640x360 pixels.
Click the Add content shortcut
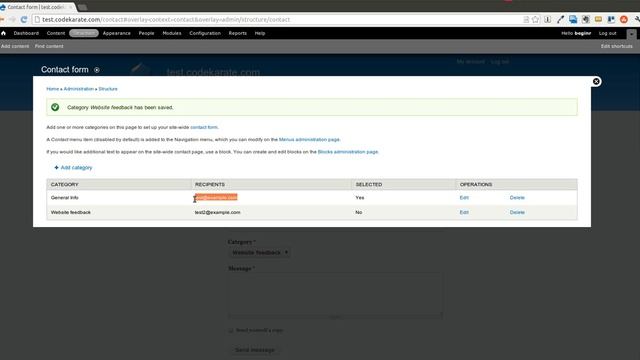(15, 46)
